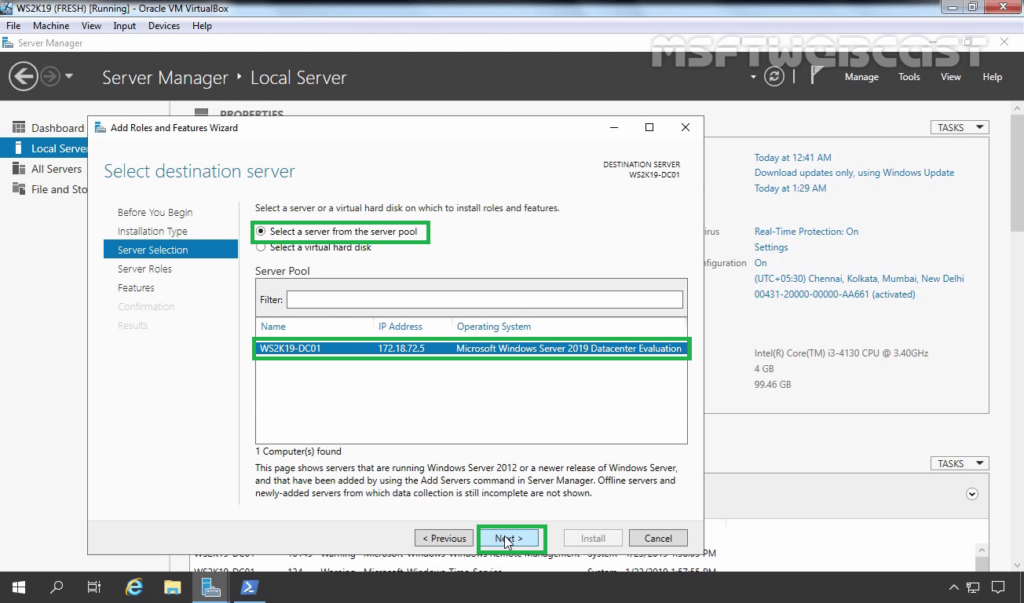Open the Events TASKS dropdown

coord(959,463)
